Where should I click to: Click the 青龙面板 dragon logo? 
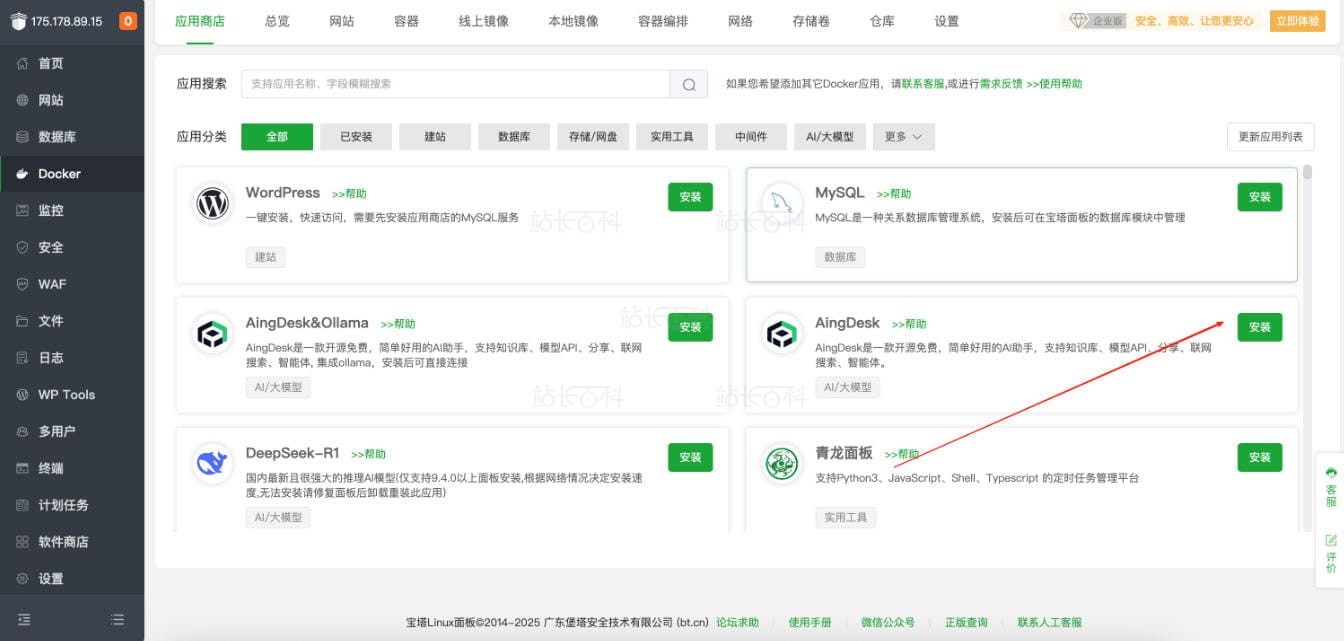782,463
